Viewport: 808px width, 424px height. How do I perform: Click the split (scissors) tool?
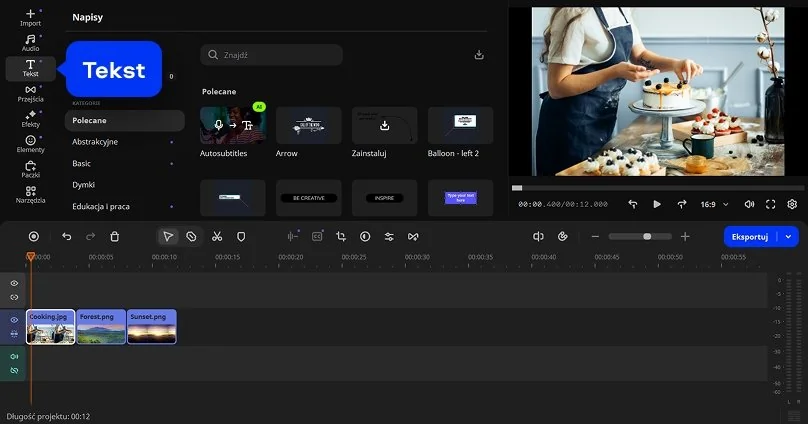pyautogui.click(x=216, y=236)
